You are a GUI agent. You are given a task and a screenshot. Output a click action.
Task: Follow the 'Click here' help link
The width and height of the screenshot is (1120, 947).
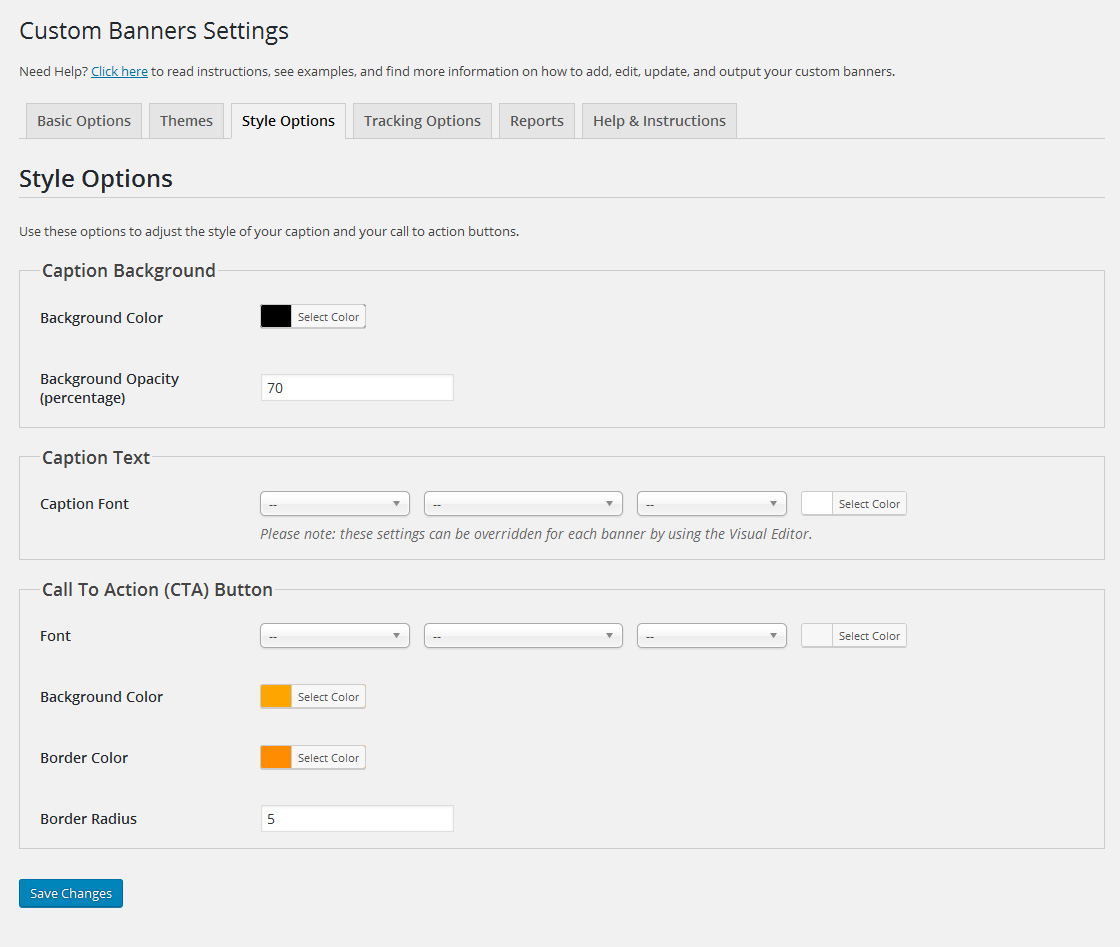coord(119,72)
